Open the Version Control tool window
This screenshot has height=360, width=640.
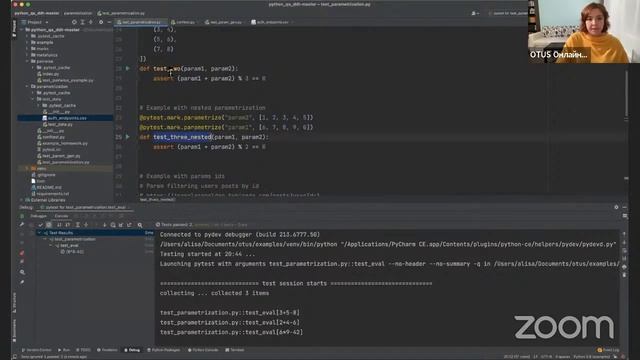(x=37, y=350)
